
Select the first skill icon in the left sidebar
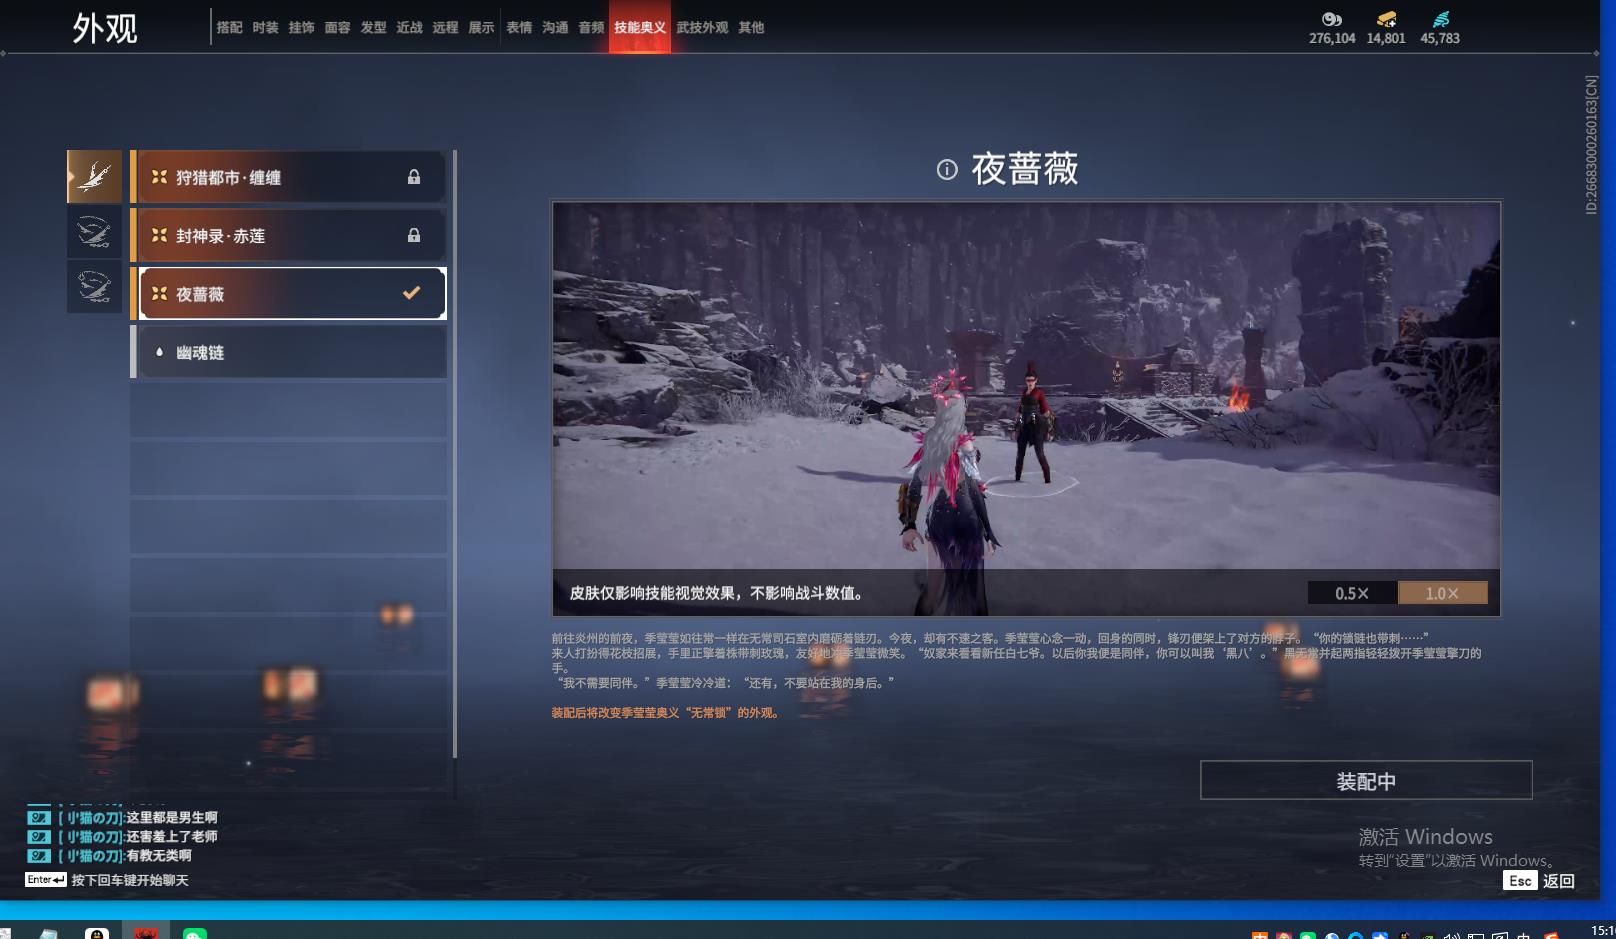[95, 177]
